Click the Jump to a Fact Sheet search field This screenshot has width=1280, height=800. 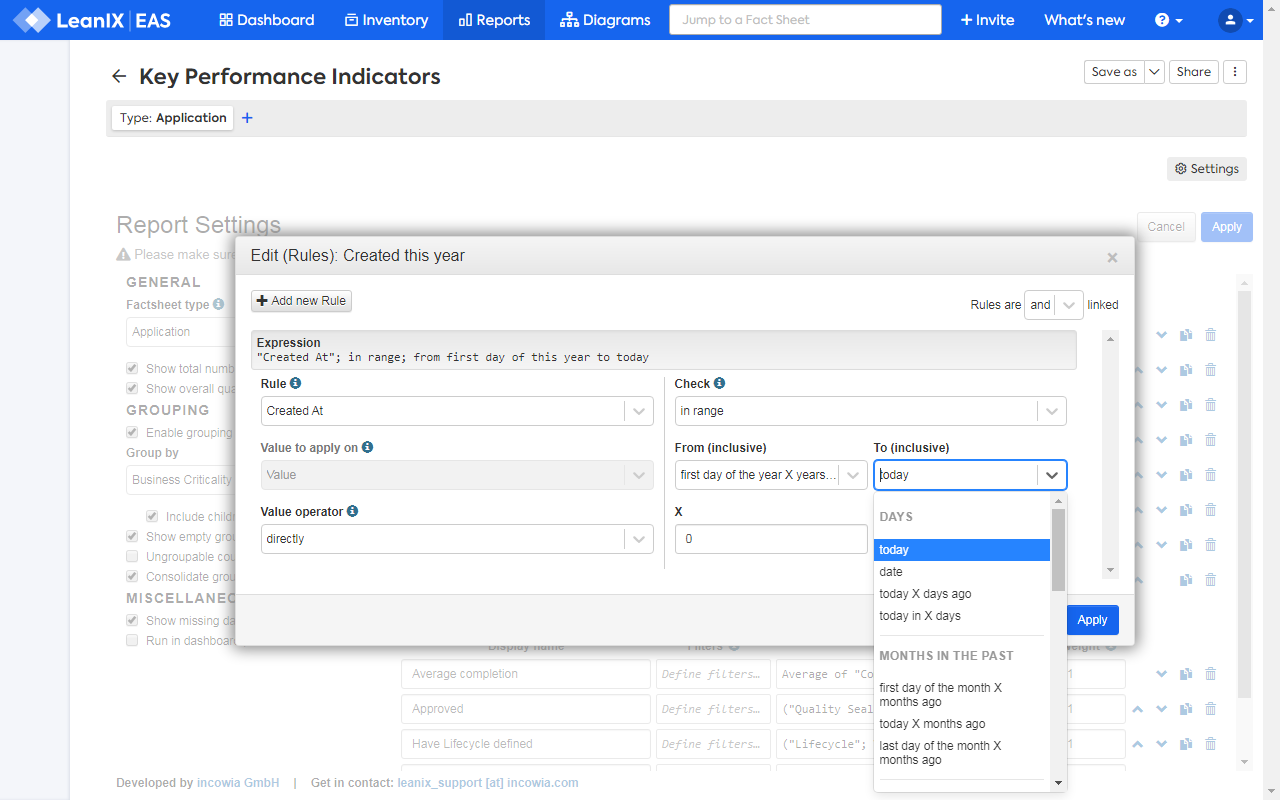pos(805,20)
